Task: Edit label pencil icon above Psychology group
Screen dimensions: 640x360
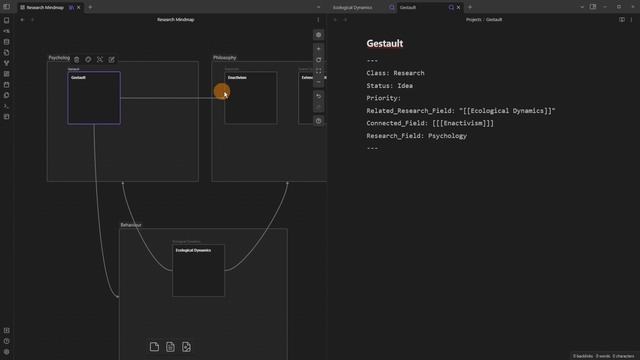Action: 111,60
